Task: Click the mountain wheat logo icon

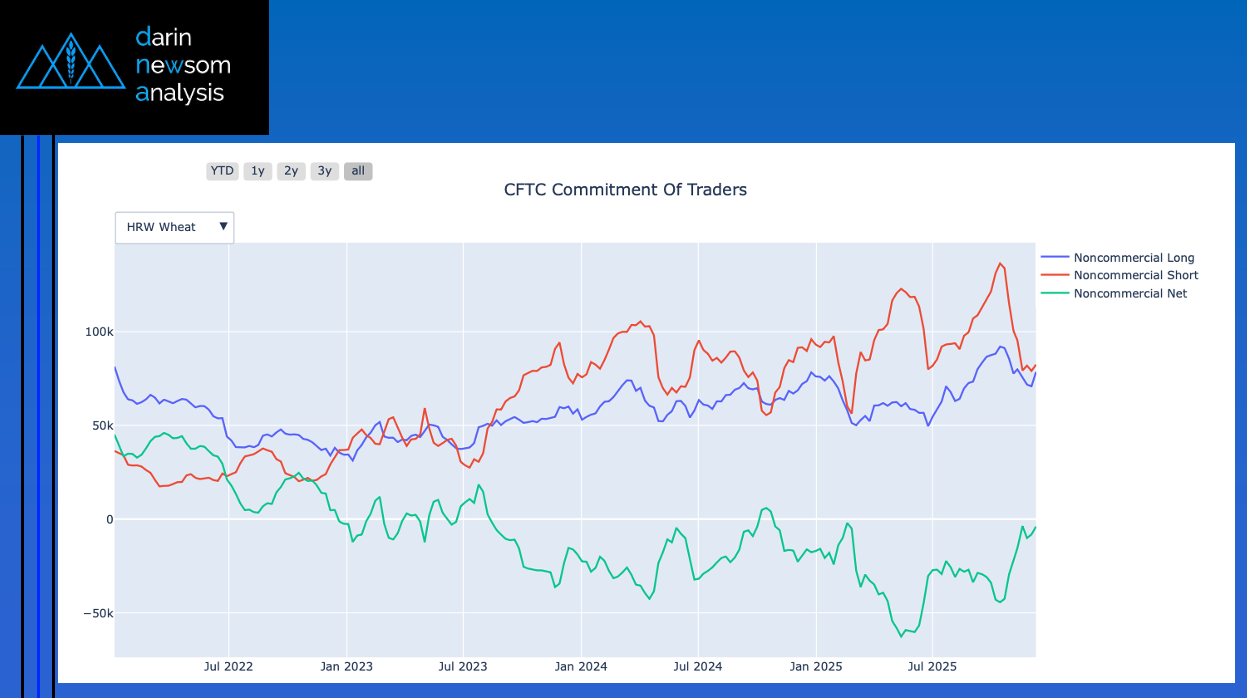Action: [x=69, y=62]
